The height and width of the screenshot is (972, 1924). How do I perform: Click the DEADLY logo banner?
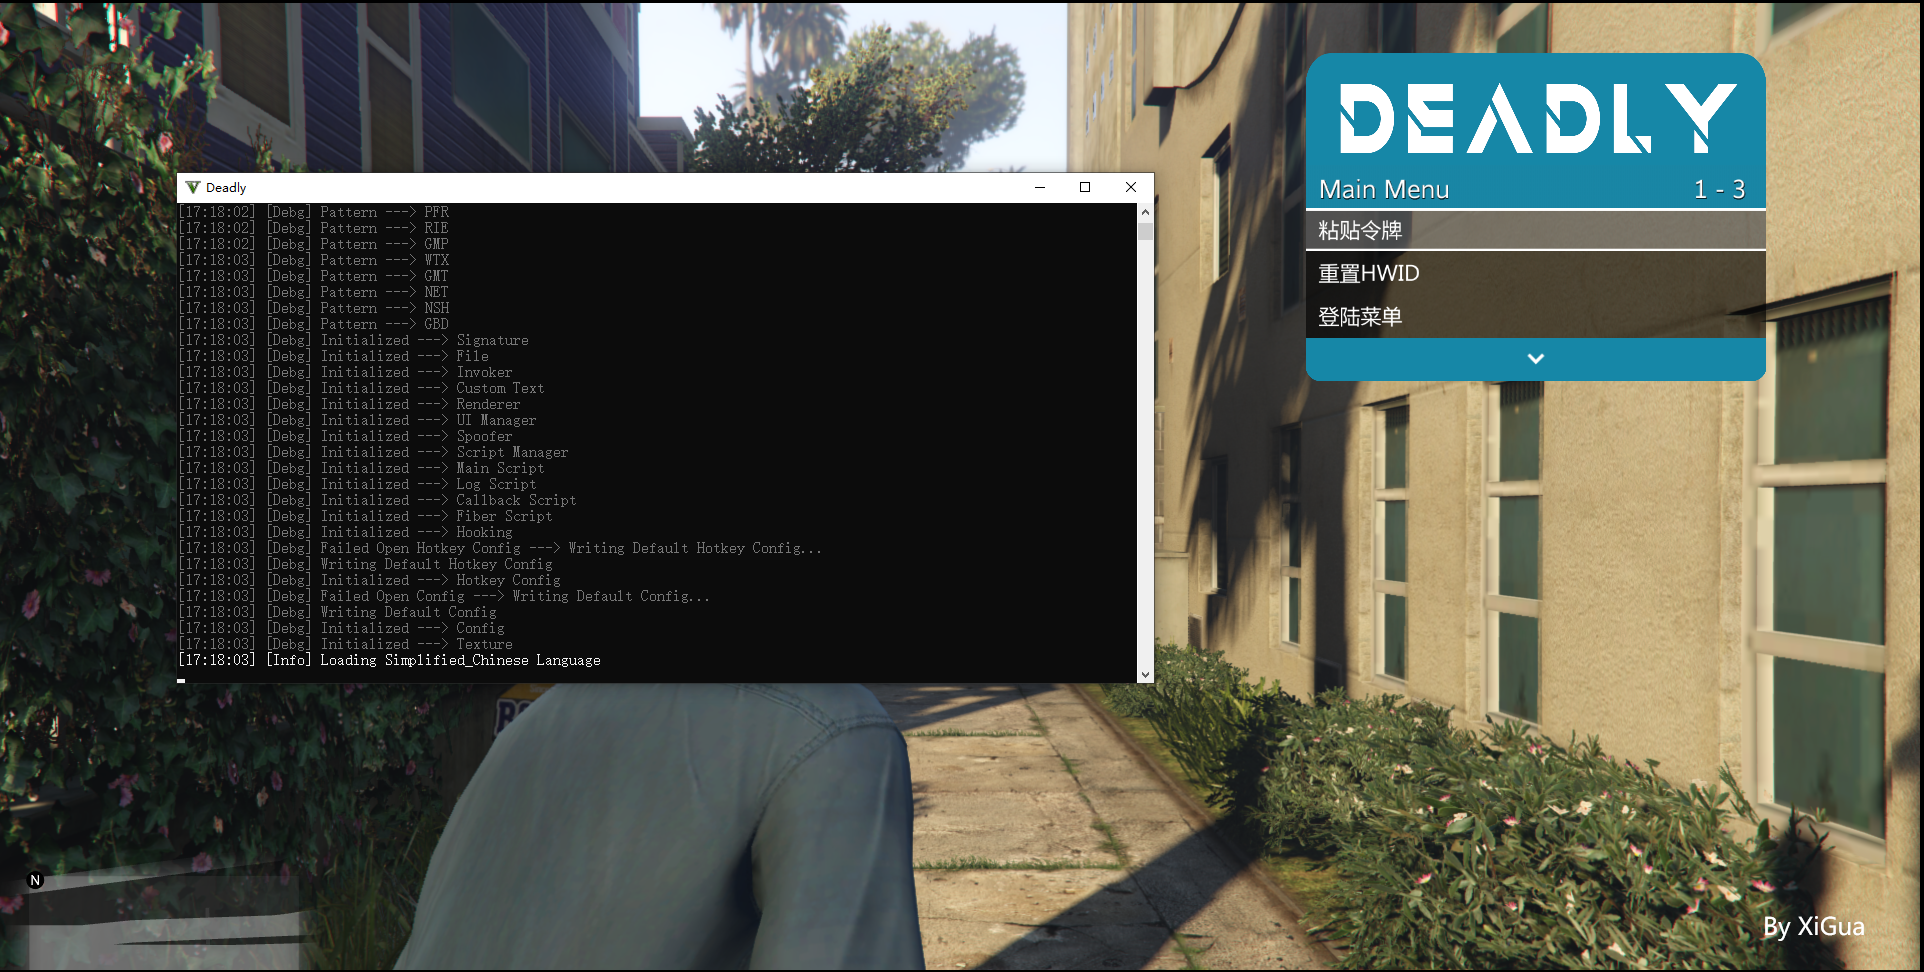click(x=1536, y=118)
